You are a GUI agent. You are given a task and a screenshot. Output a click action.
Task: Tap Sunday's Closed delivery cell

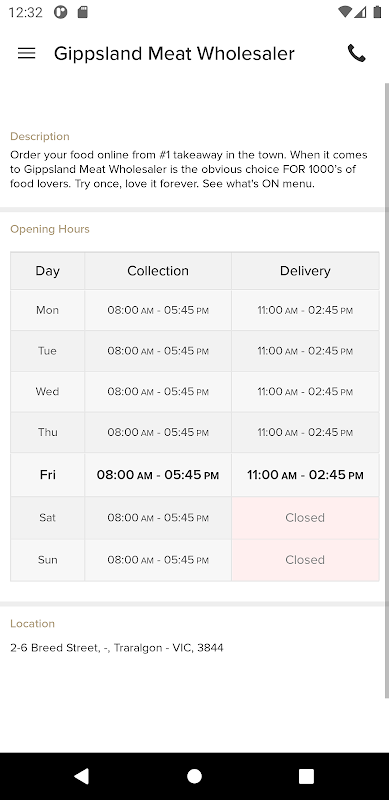coord(305,560)
